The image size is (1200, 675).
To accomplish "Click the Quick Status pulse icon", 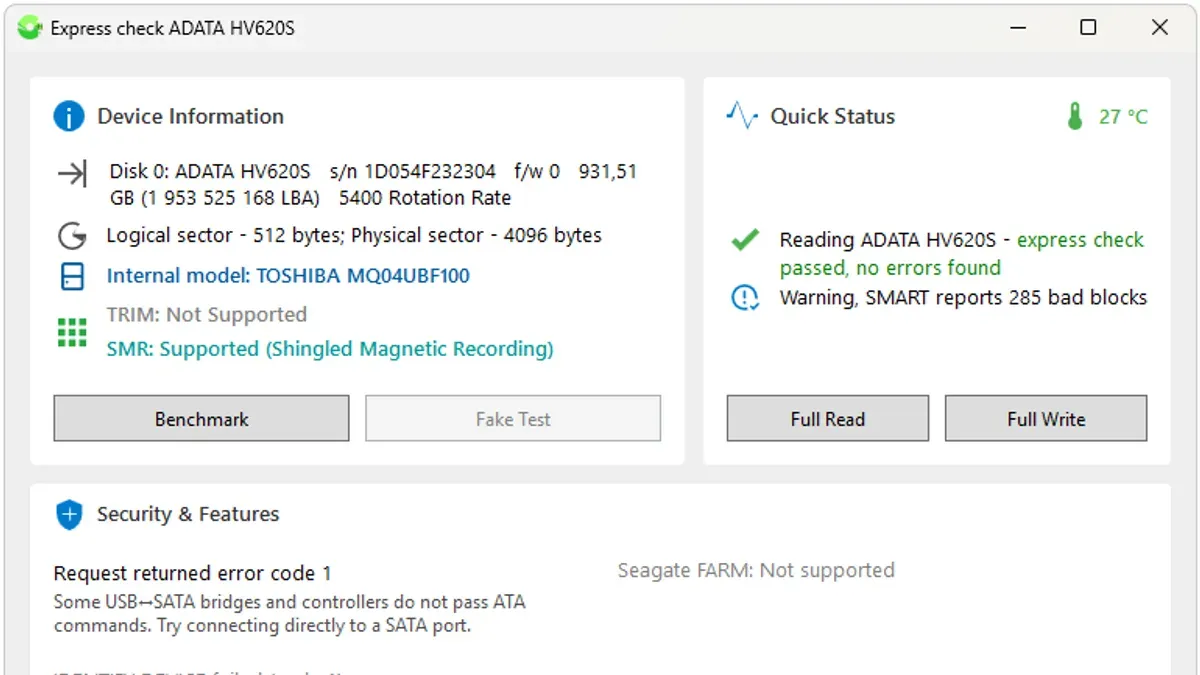I will click(742, 116).
